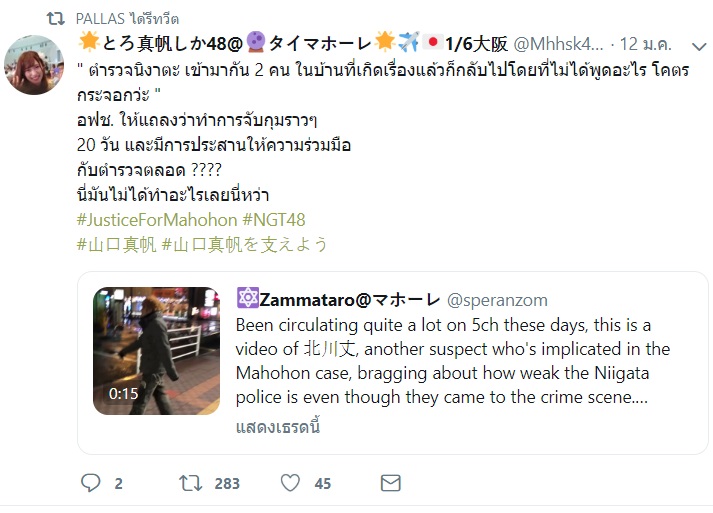This screenshot has height=513, width=713.
Task: Retweet using the arrows icon beside 283
Action: click(190, 483)
